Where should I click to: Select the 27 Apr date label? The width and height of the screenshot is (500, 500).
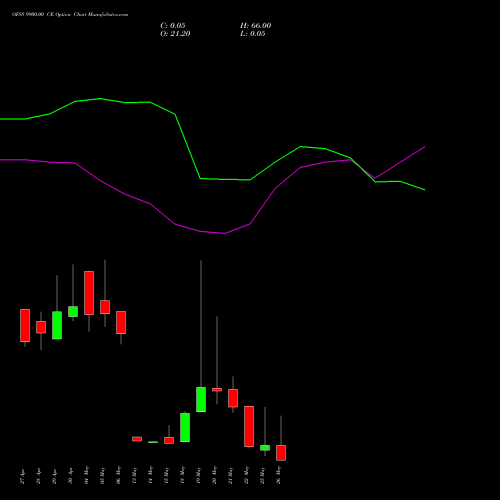coord(23,476)
